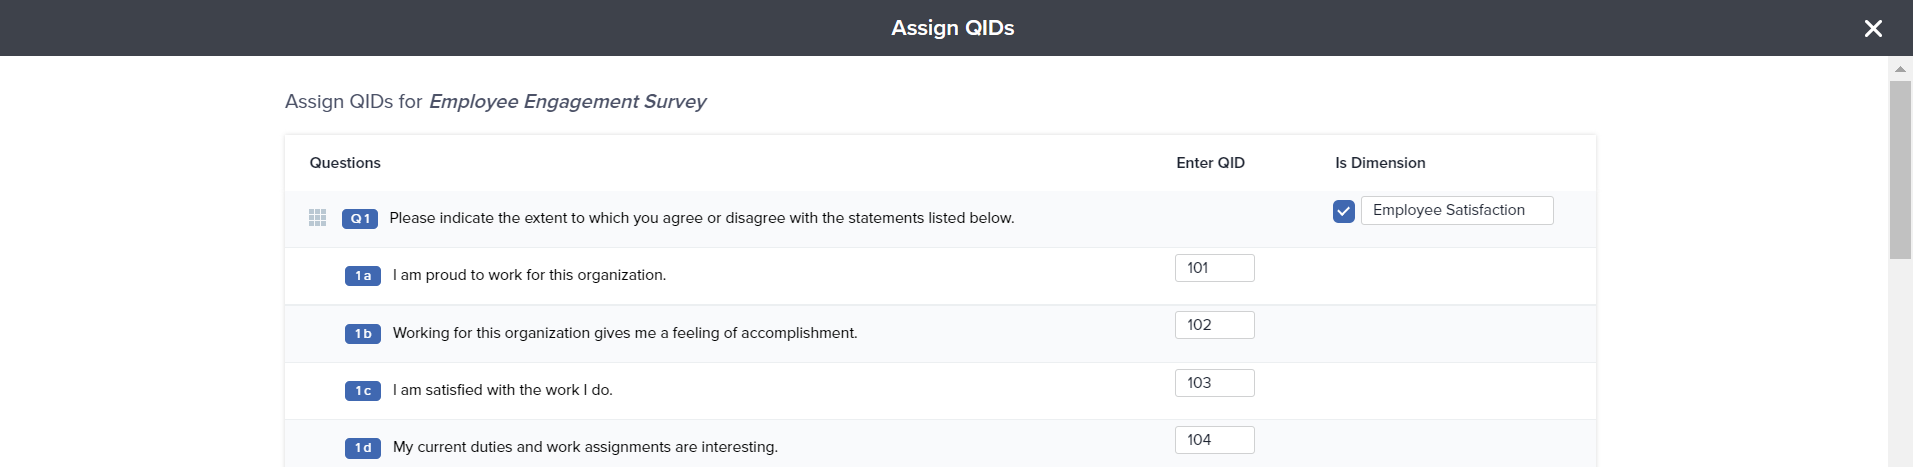
Task: Click the vertical scrollbar thumb
Action: point(1900,170)
